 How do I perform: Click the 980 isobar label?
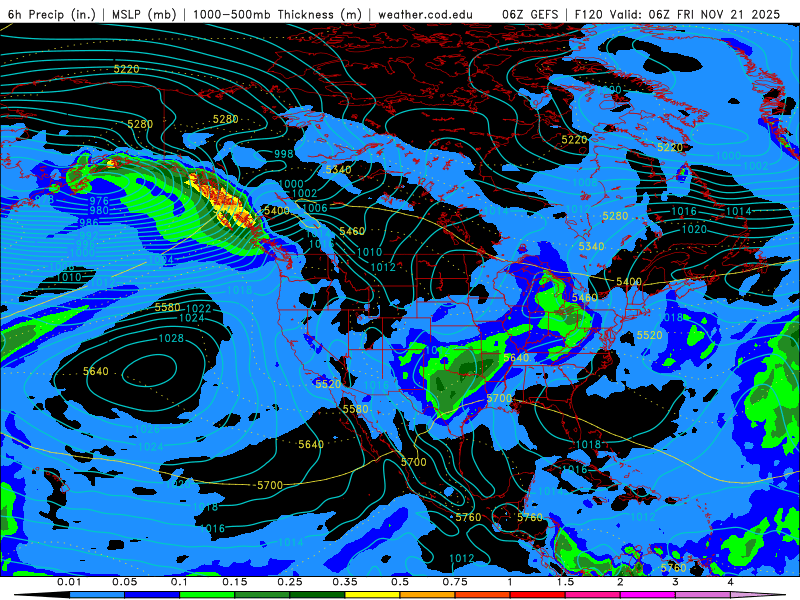point(99,210)
